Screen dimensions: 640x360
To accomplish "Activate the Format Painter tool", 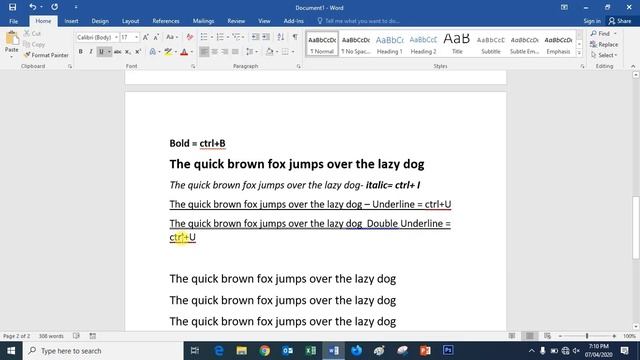I will coord(46,55).
